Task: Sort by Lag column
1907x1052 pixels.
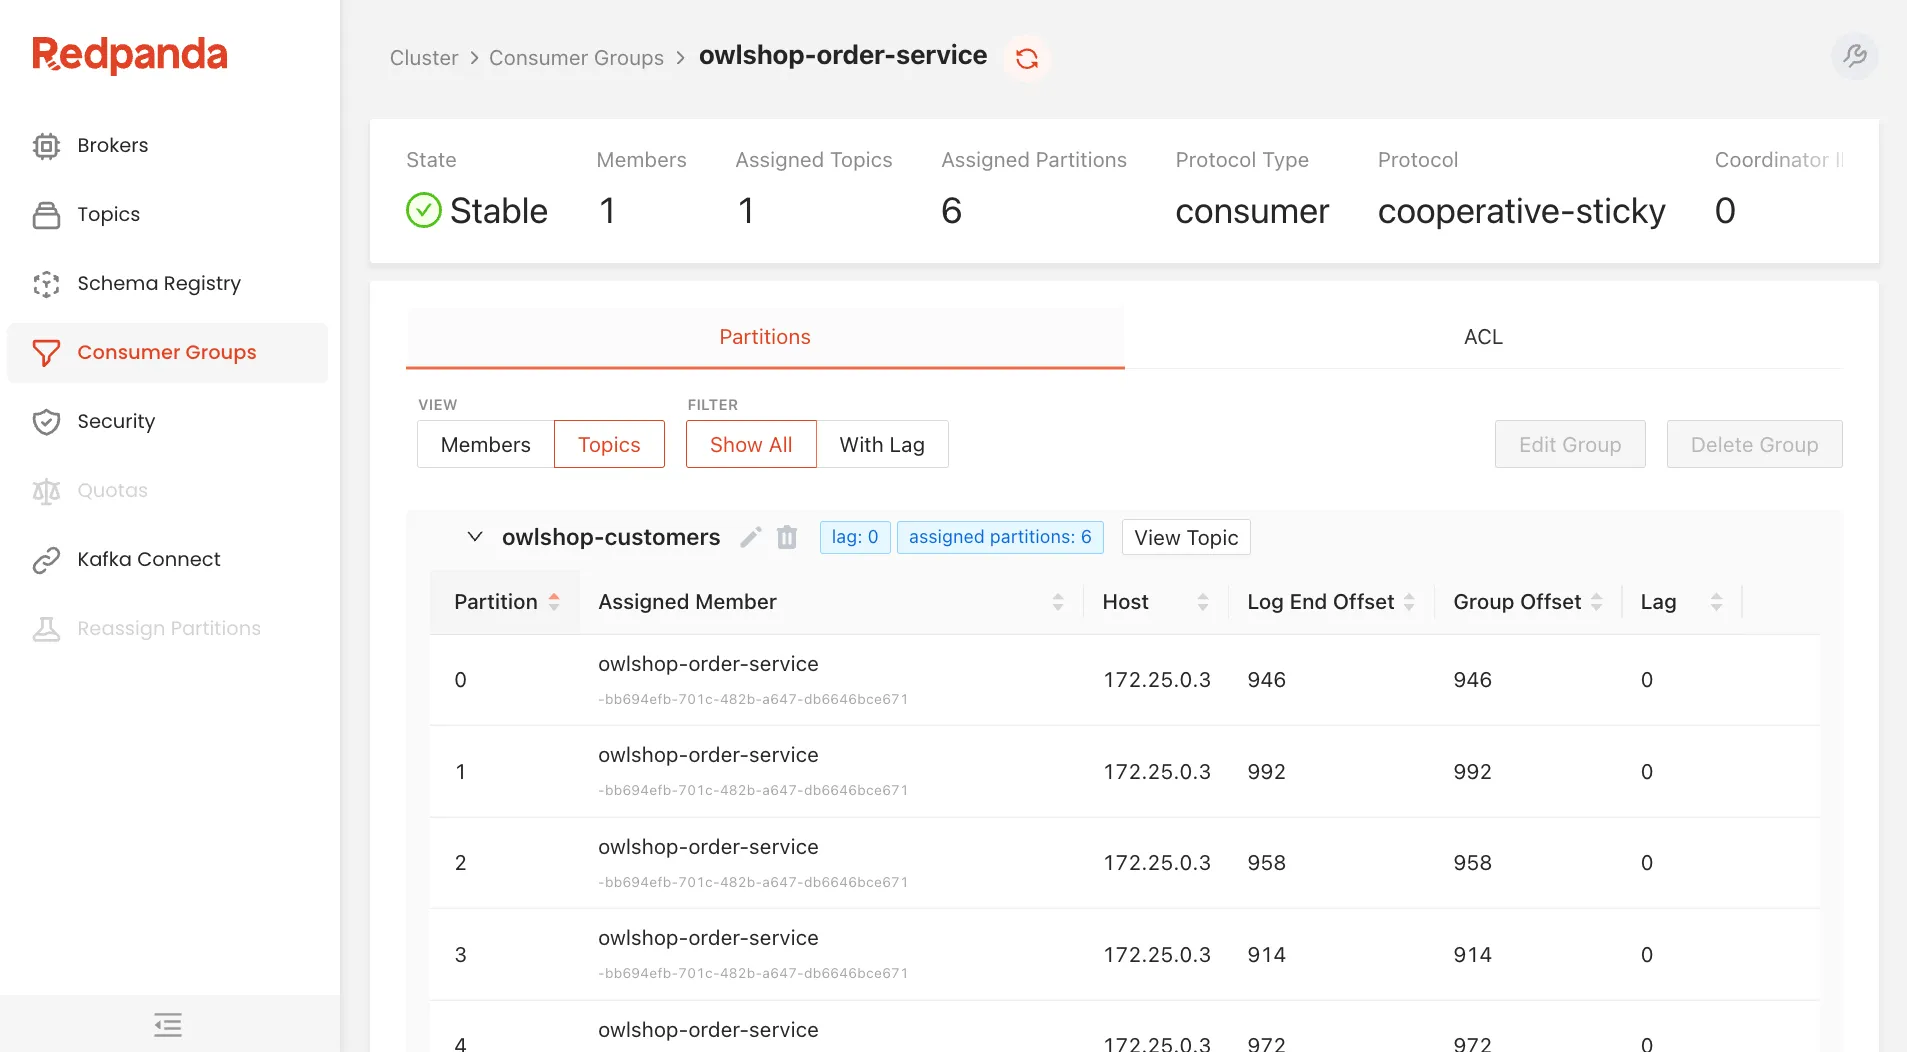Action: pos(1681,602)
